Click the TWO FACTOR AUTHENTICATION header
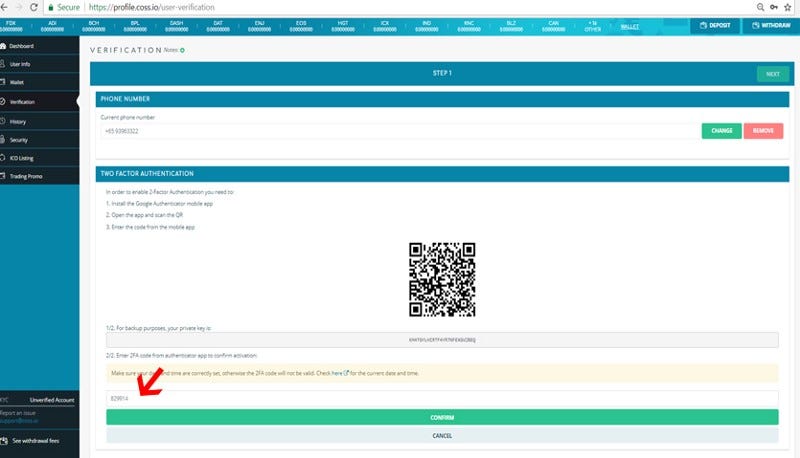Image resolution: width=800 pixels, height=458 pixels. tap(442, 174)
